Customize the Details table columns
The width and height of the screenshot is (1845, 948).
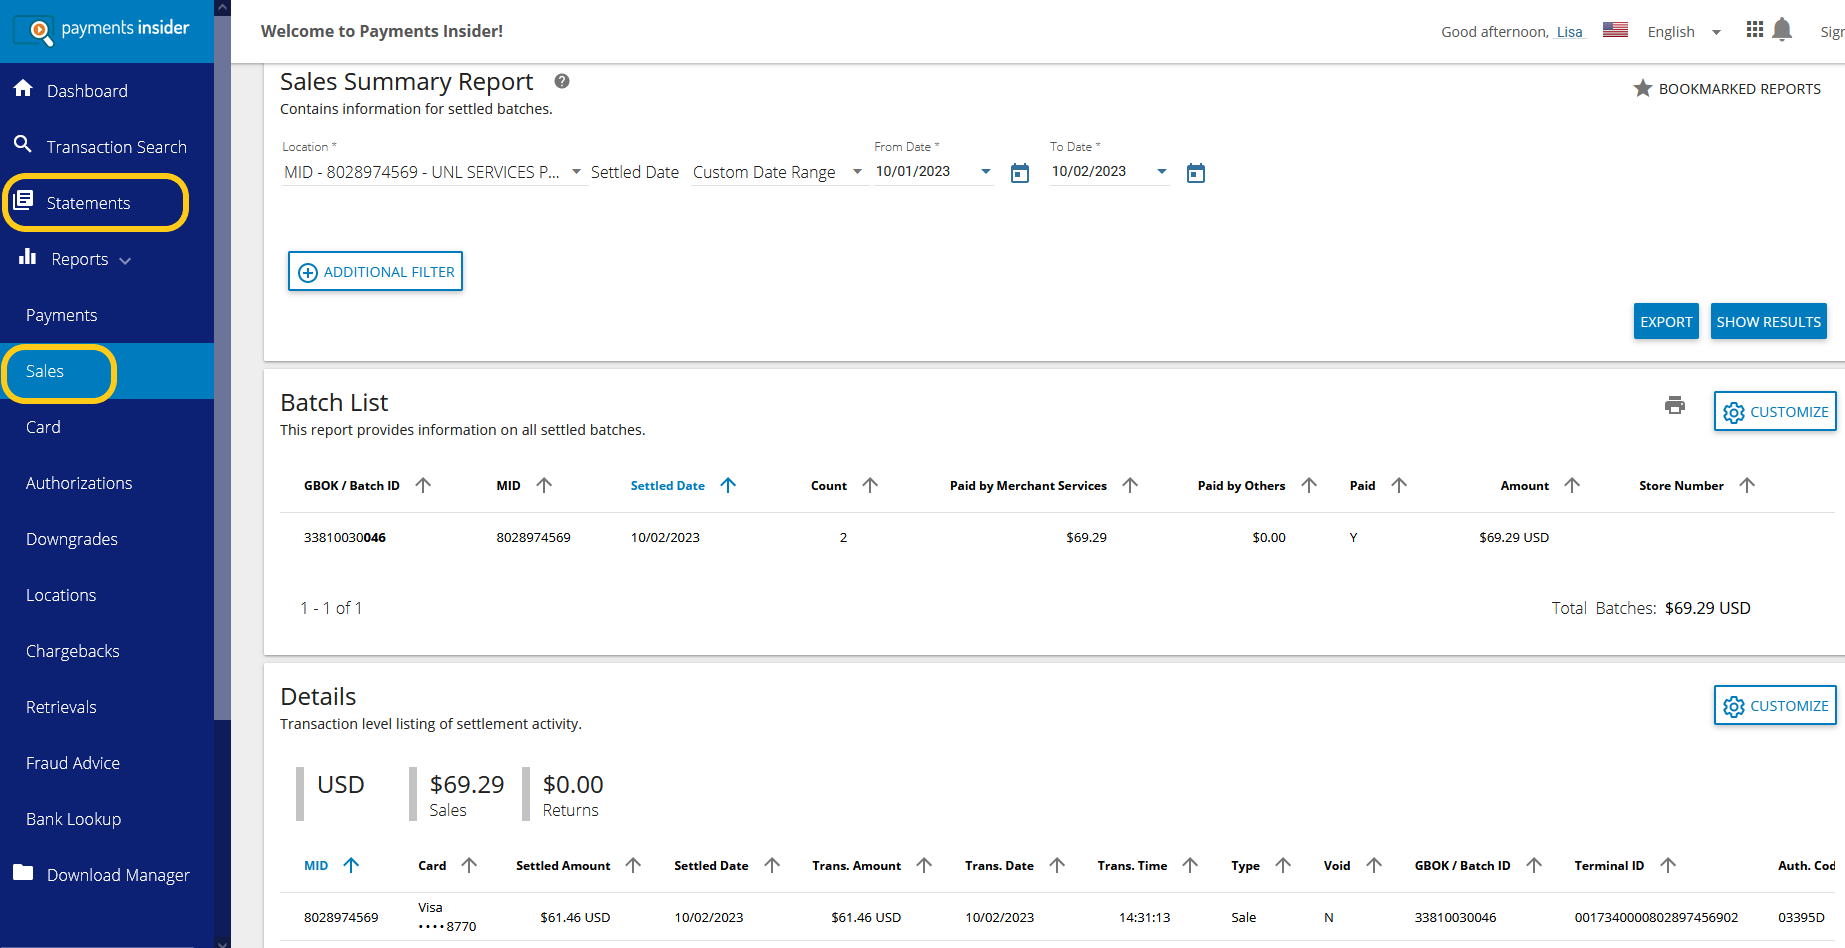1775,705
